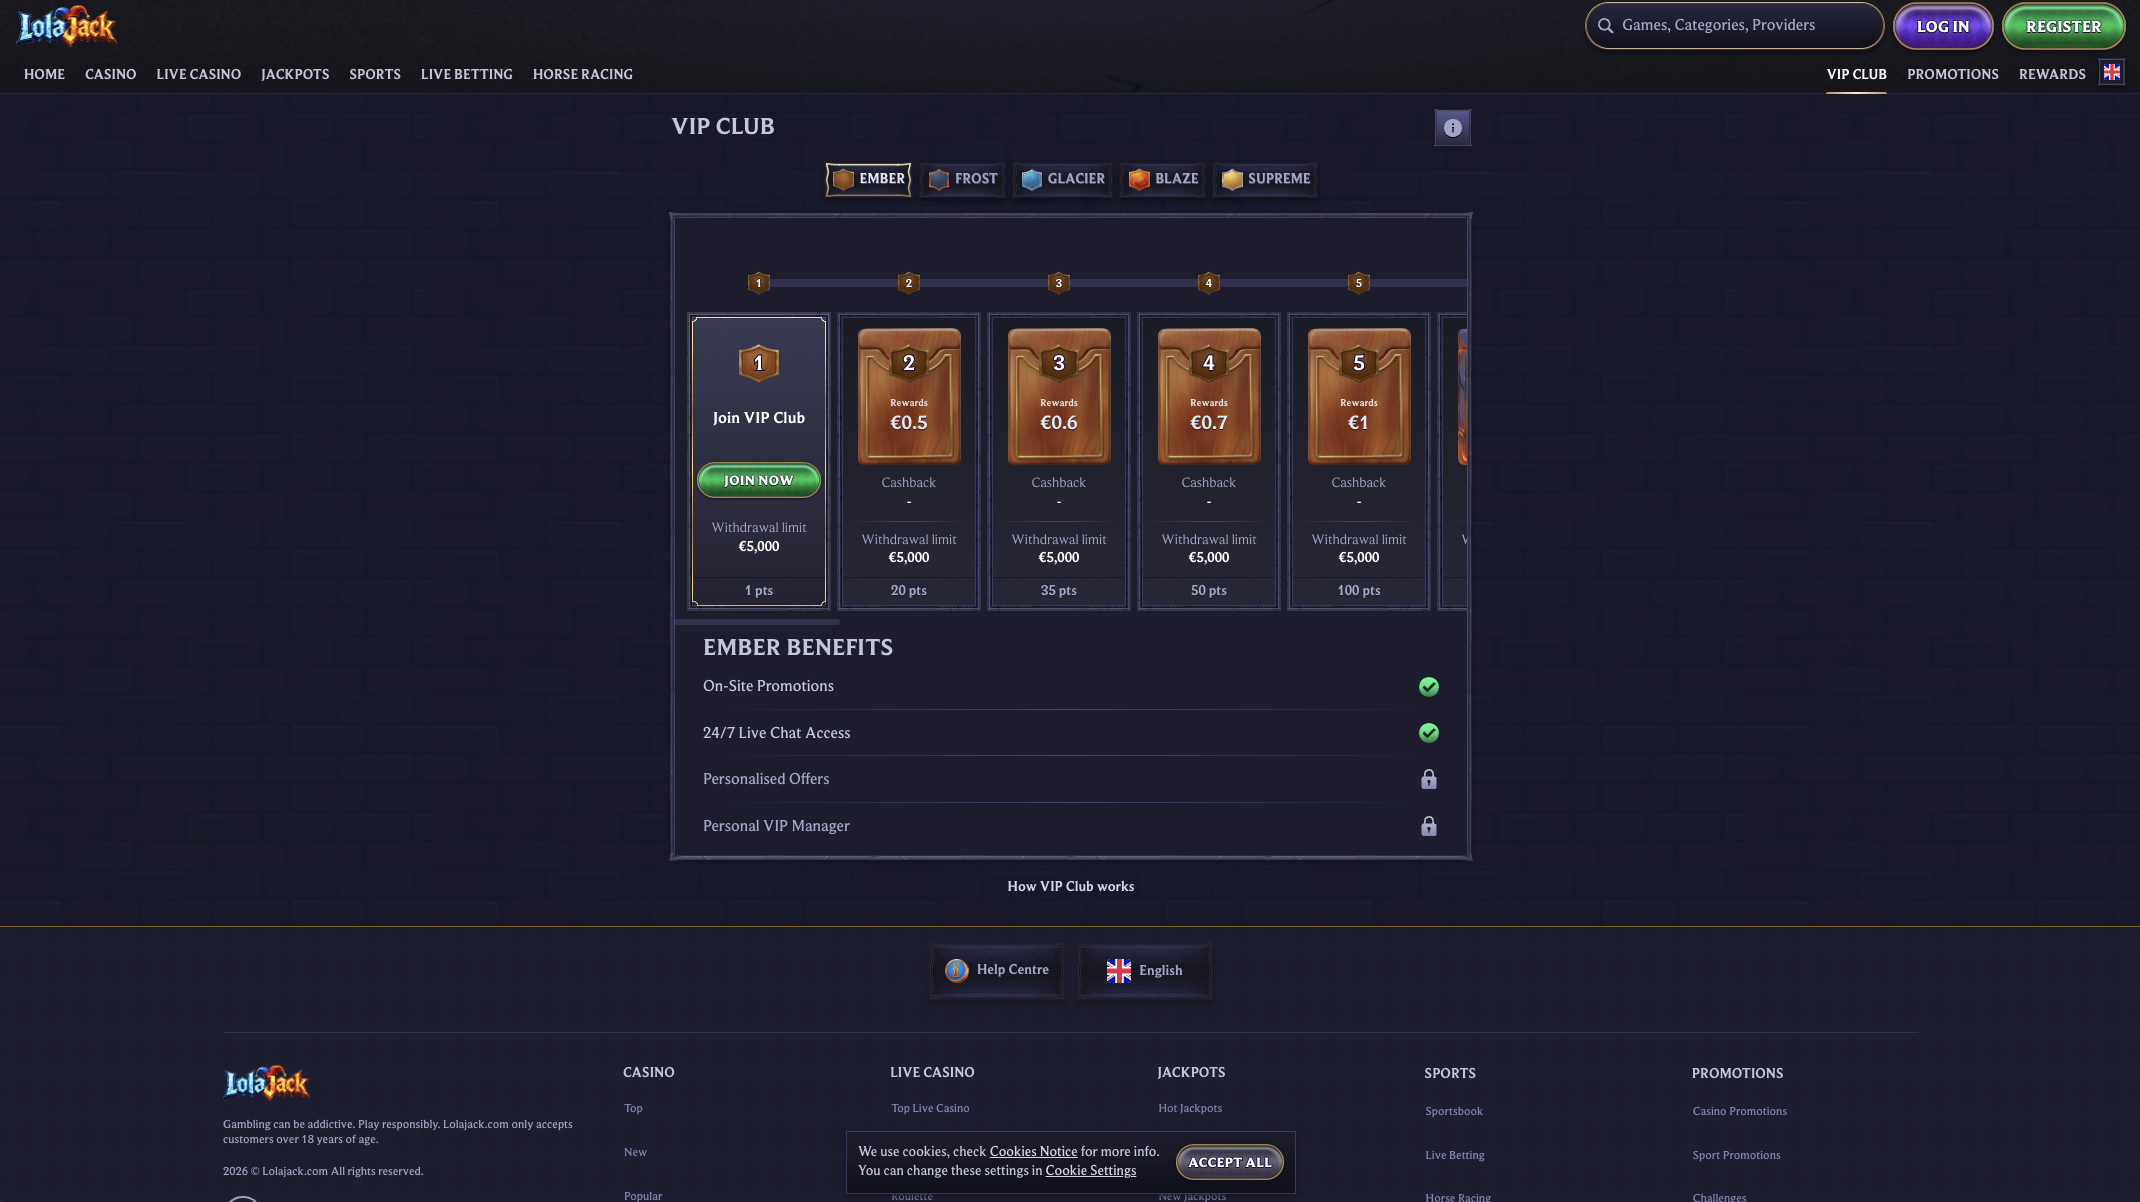Open the level 3 rewards €0.6 card
This screenshot has width=2140, height=1202.
(1059, 396)
